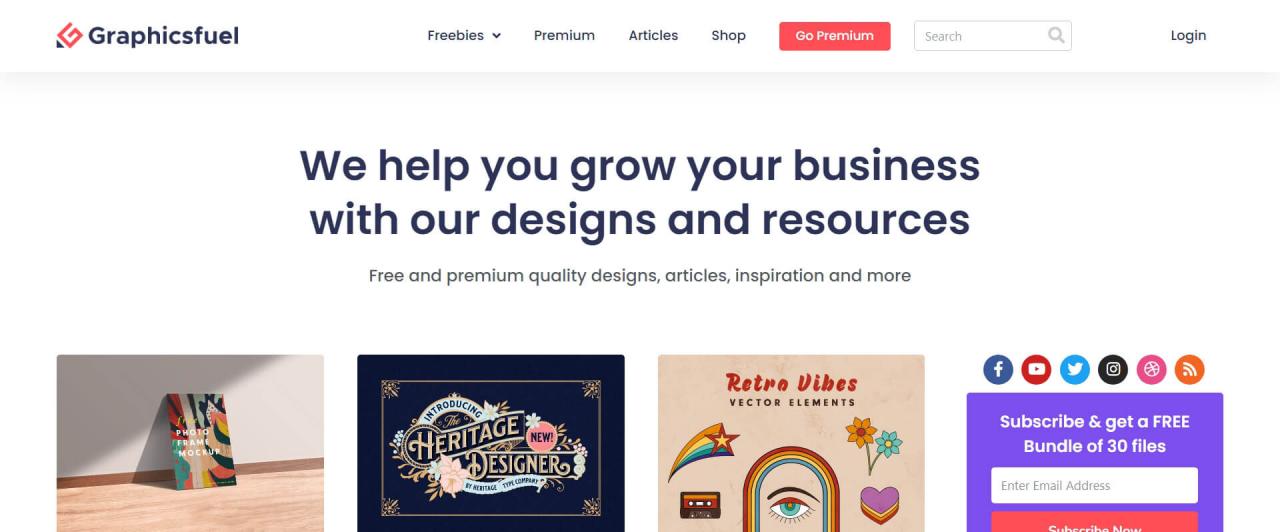Screen dimensions: 1280x532
Task: Go to the Premium menu item
Action: click(564, 35)
